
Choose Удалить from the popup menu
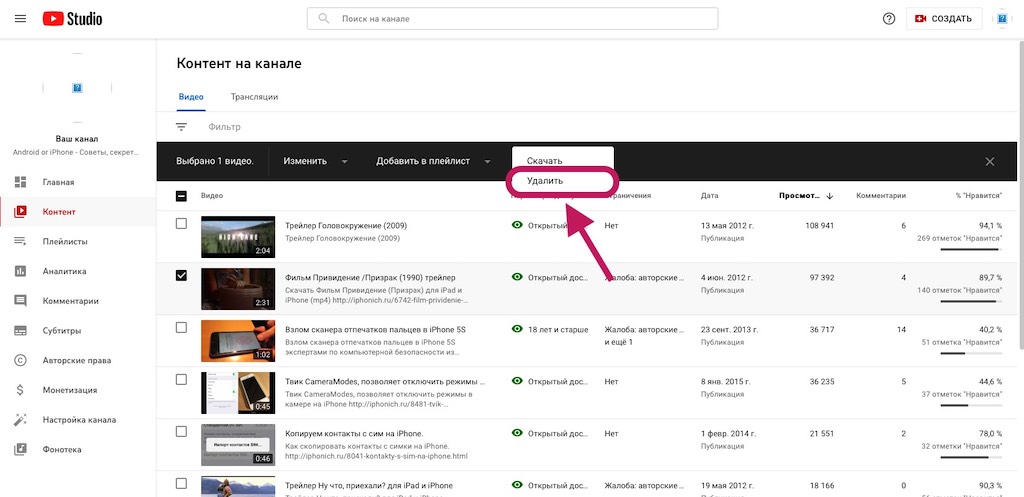point(545,181)
